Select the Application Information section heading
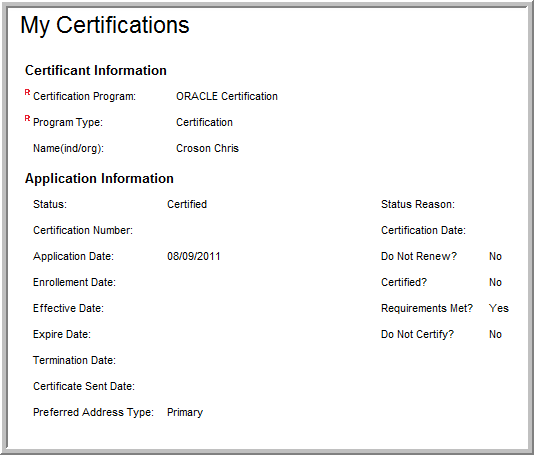534x455 pixels. coord(99,178)
